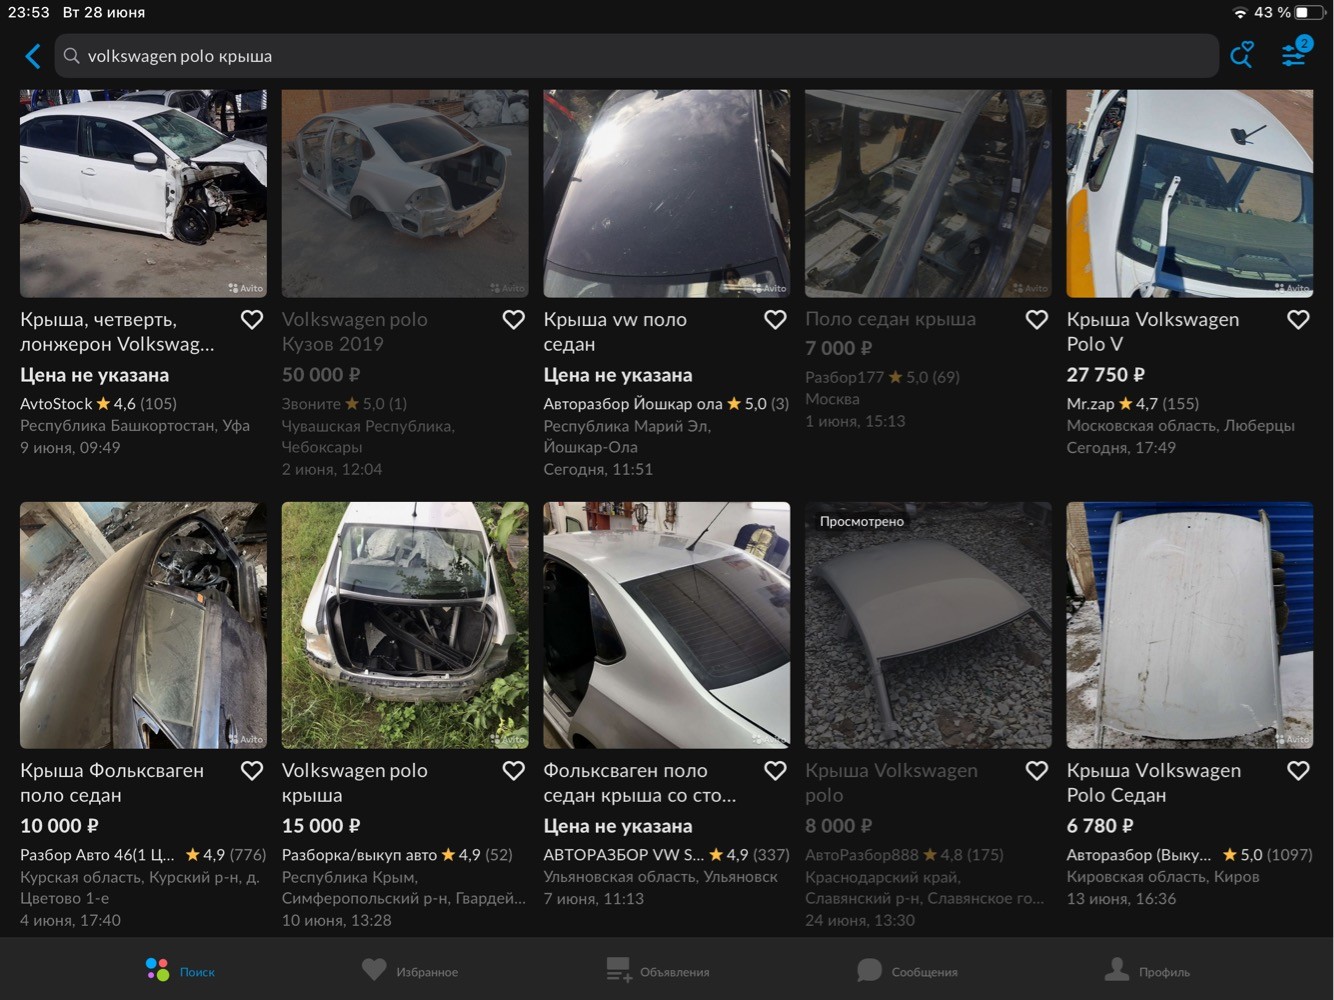The width and height of the screenshot is (1334, 1000).
Task: Favorite the 'Крыша Volkswagen polo' 8 000 ₽ listing
Action: (x=1037, y=771)
